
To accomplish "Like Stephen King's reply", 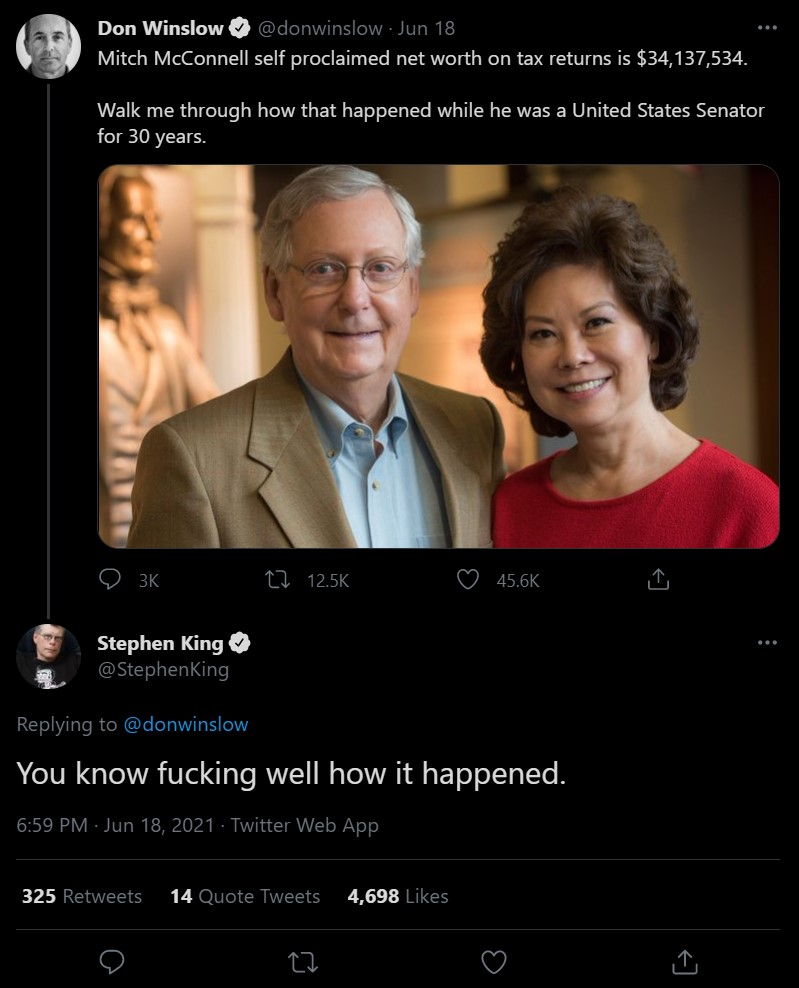I will tap(494, 961).
